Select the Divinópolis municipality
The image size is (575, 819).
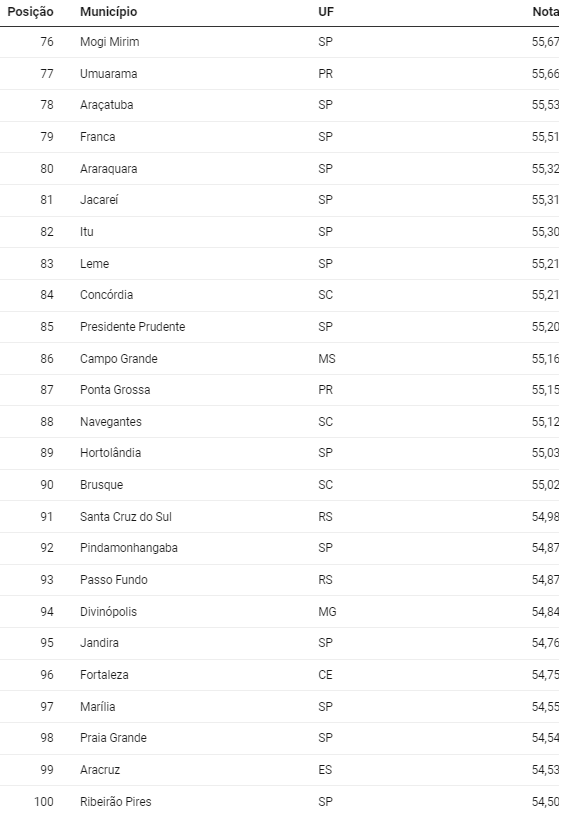click(x=109, y=612)
